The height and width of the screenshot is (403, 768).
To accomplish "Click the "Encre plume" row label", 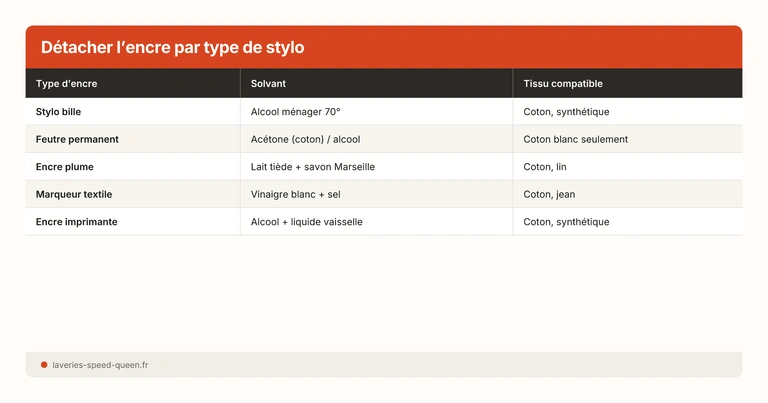I will tap(65, 167).
